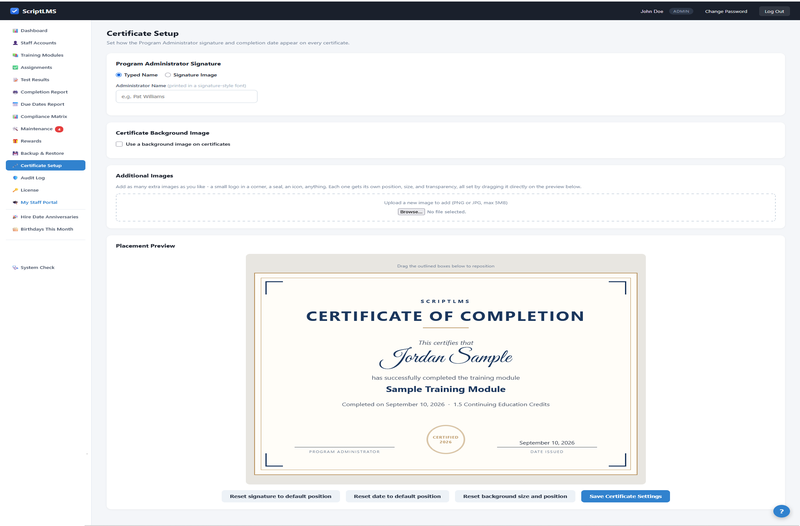Click the Test Results icon
Screen dimensions: 800x526
point(15,80)
